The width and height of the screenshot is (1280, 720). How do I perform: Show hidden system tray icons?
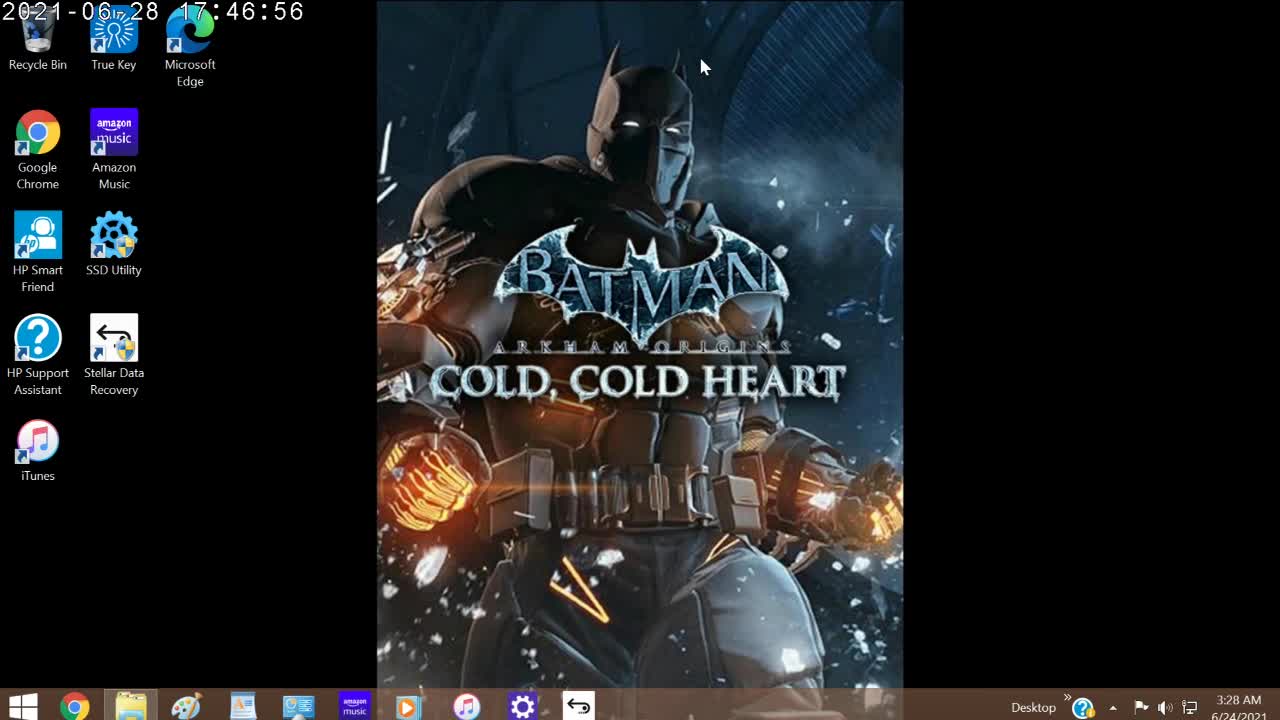point(1113,708)
